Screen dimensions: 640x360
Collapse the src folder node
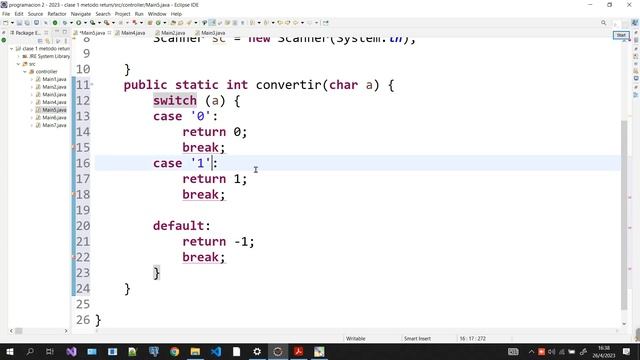18,64
